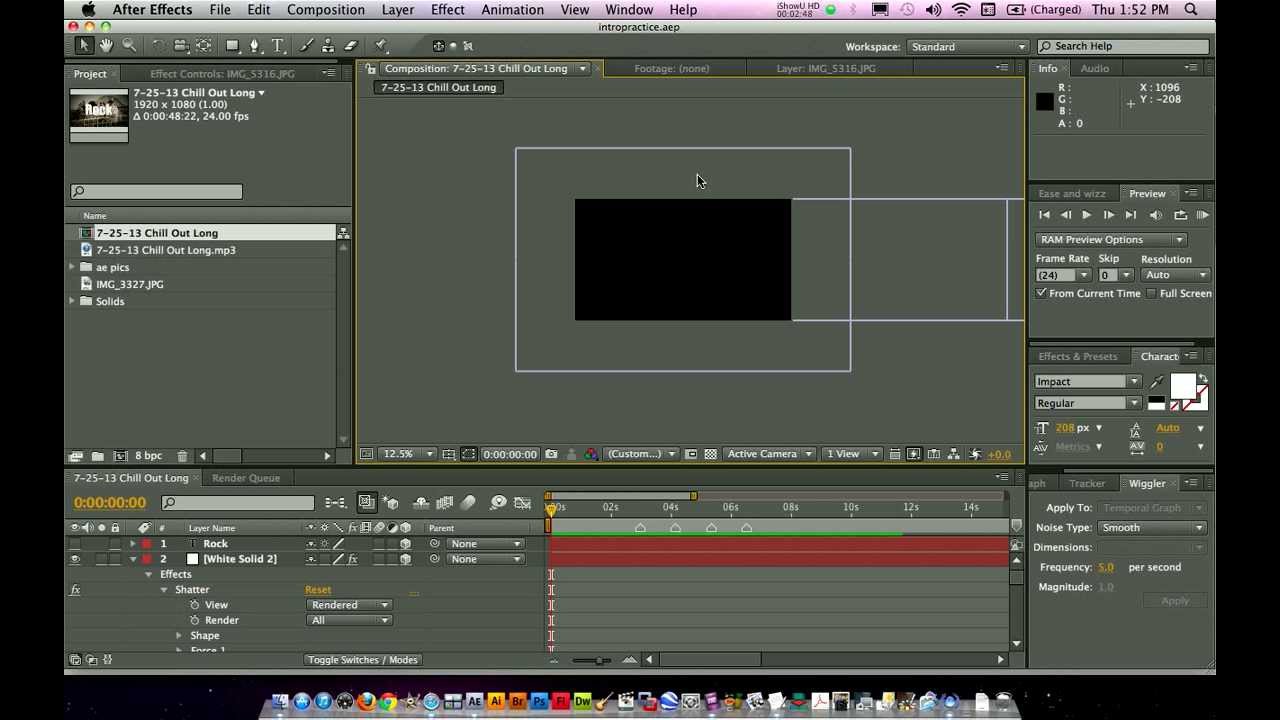The height and width of the screenshot is (720, 1280).
Task: Select the Brush tool
Action: [305, 46]
